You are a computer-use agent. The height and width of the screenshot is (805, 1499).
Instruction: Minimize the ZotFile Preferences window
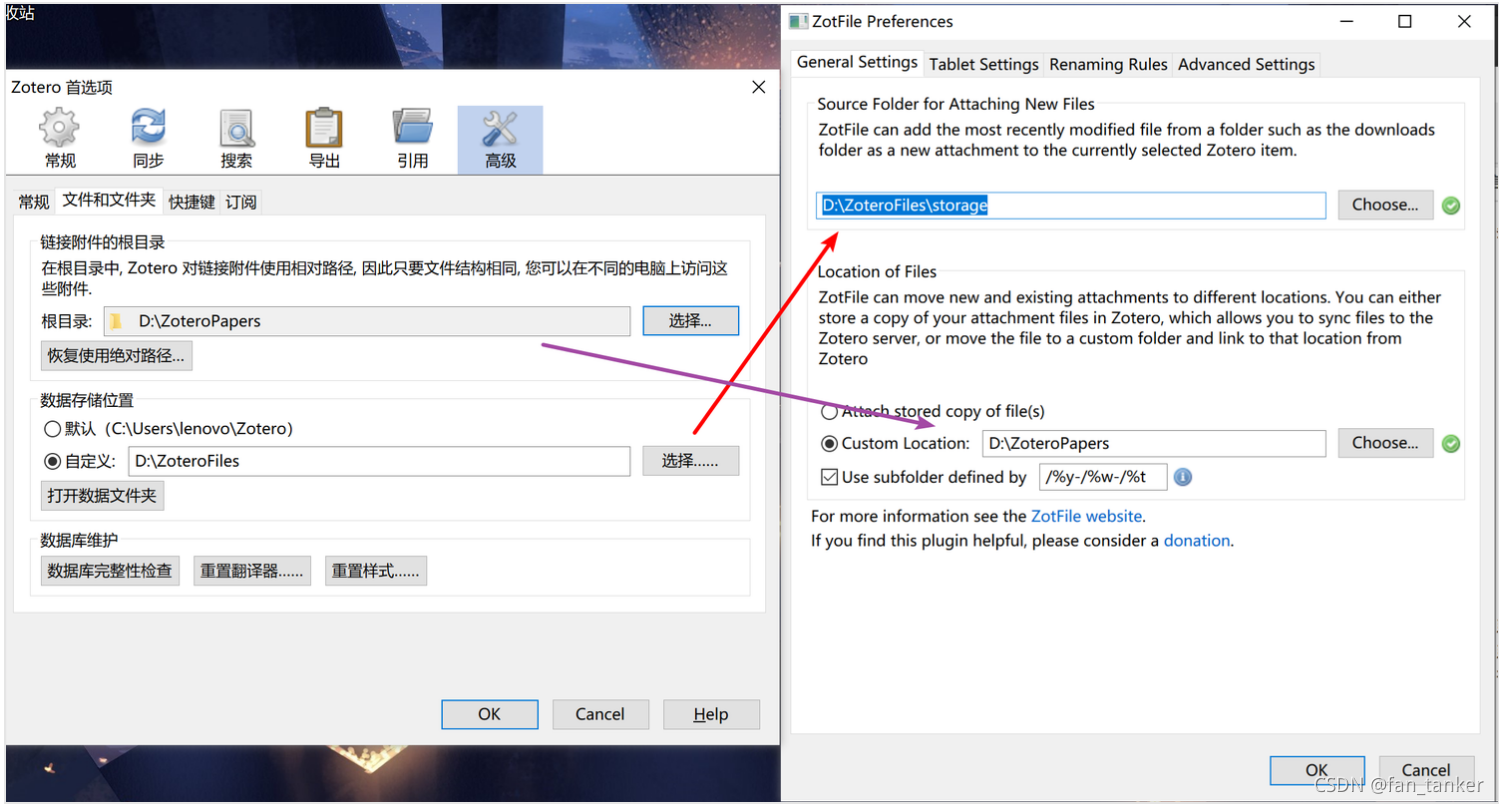(1346, 21)
